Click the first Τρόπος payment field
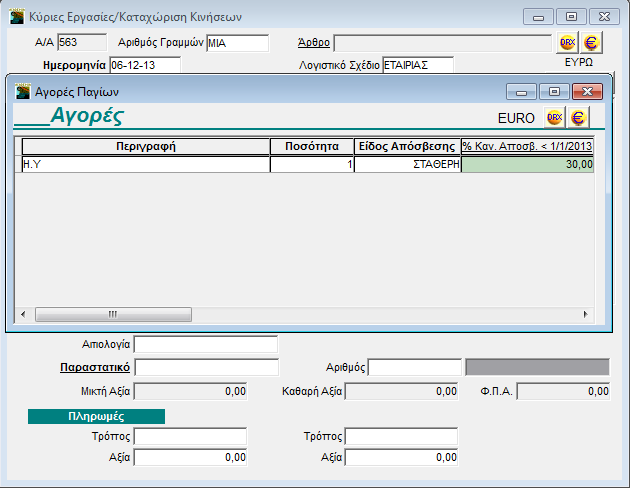The height and width of the screenshot is (488, 630). pyautogui.click(x=190, y=436)
